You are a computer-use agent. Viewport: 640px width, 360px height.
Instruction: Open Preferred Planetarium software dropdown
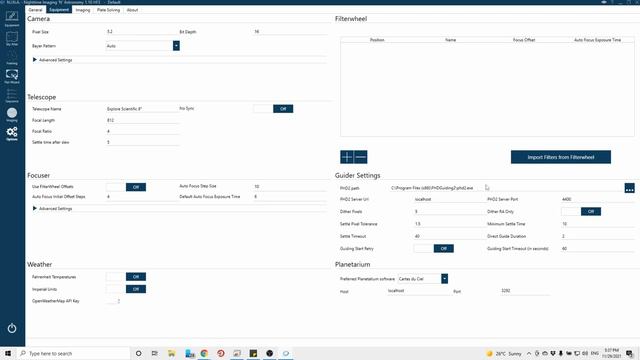[444, 278]
